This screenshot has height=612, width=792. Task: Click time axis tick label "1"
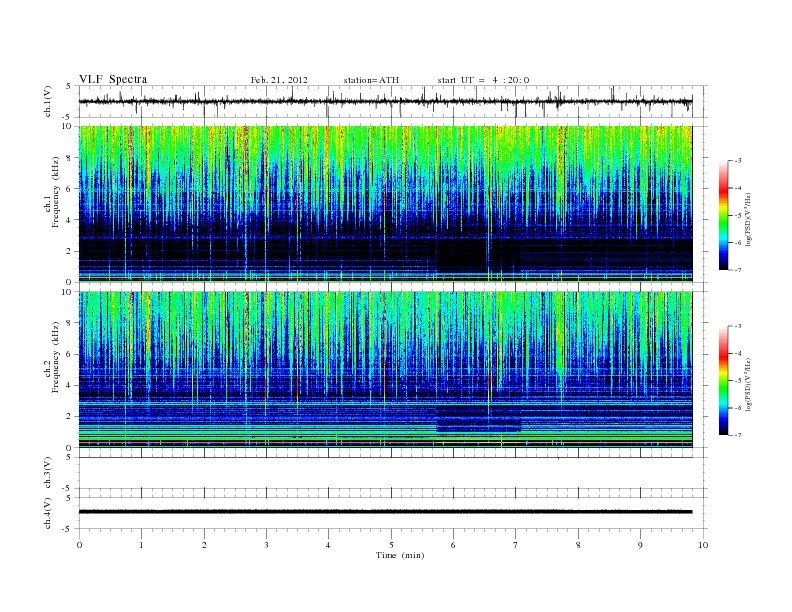[x=141, y=545]
